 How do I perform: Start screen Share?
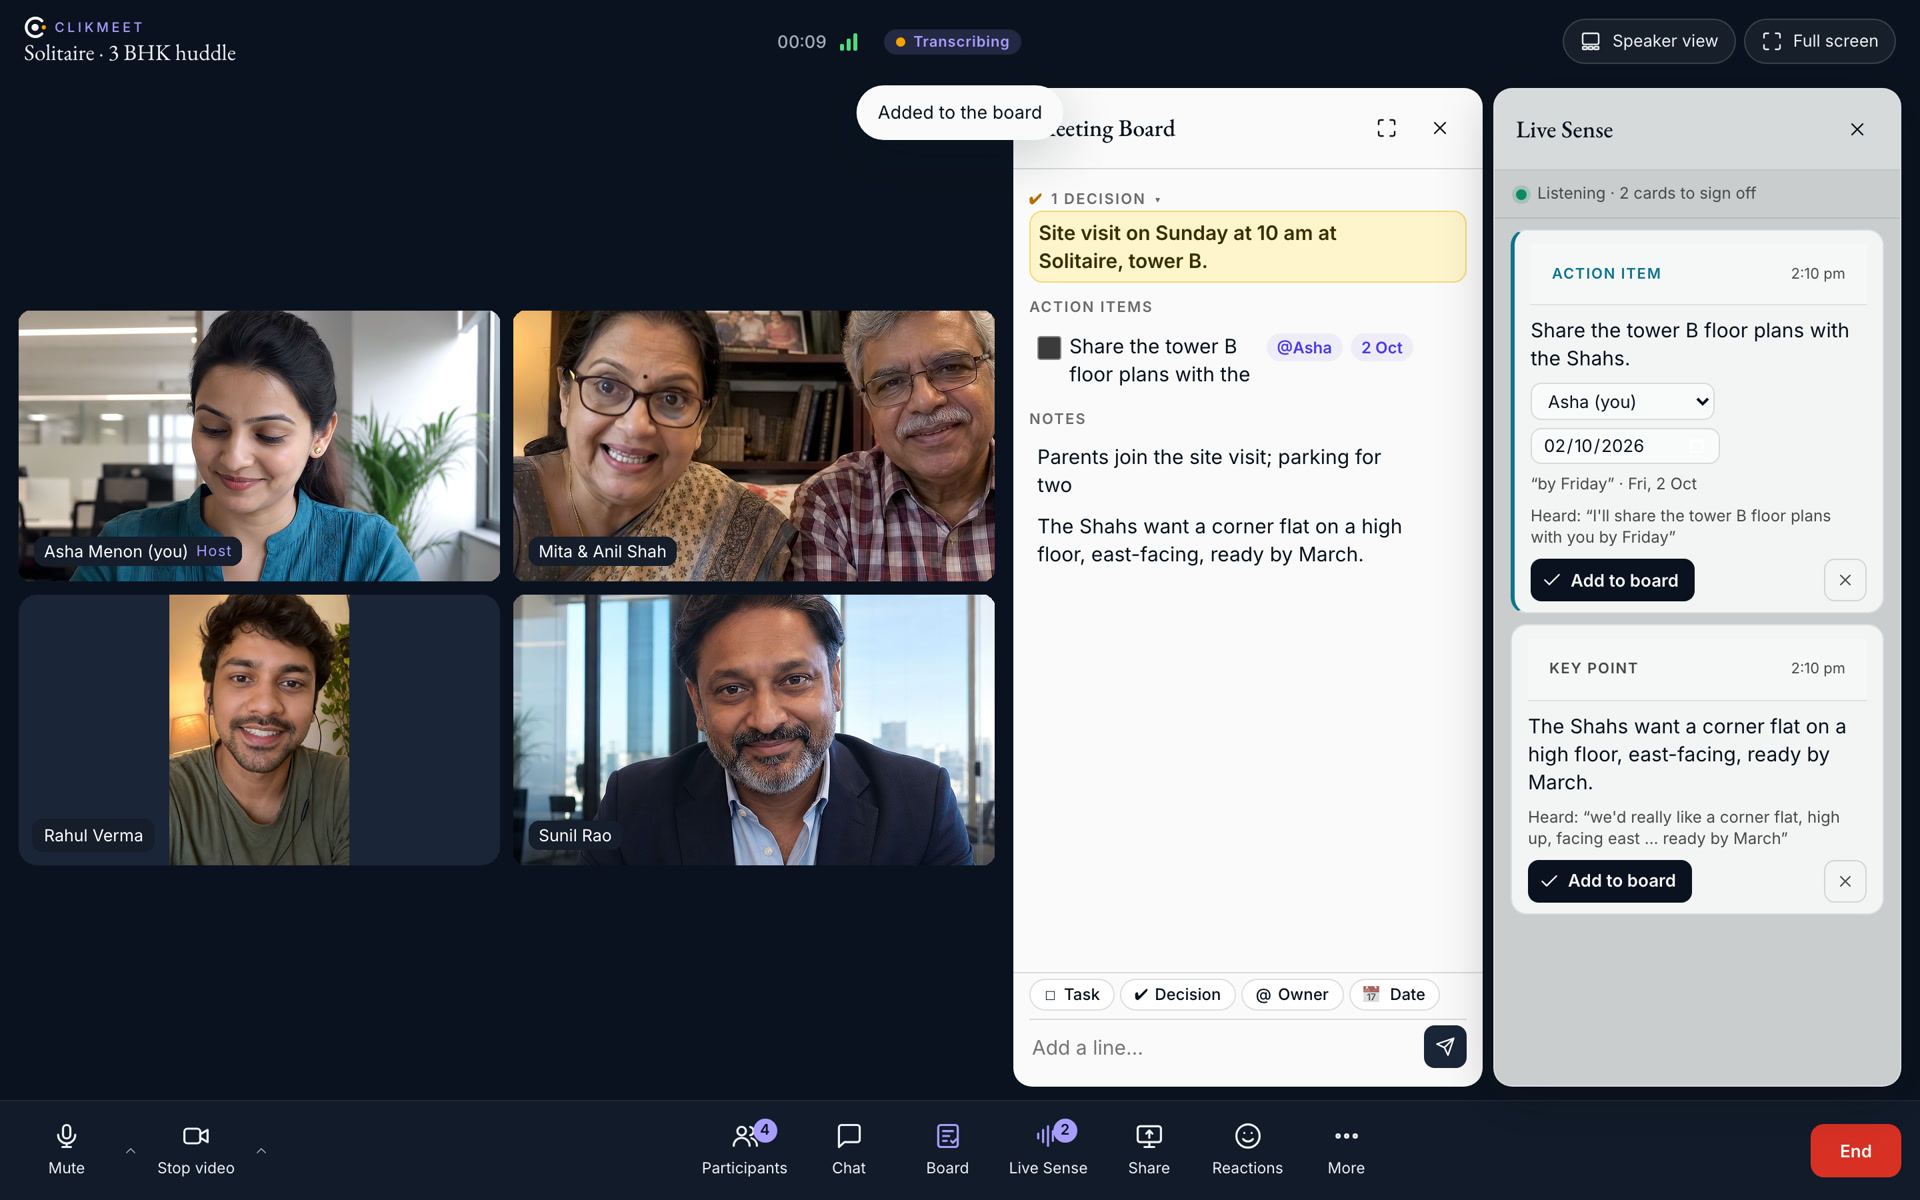coord(1148,1150)
